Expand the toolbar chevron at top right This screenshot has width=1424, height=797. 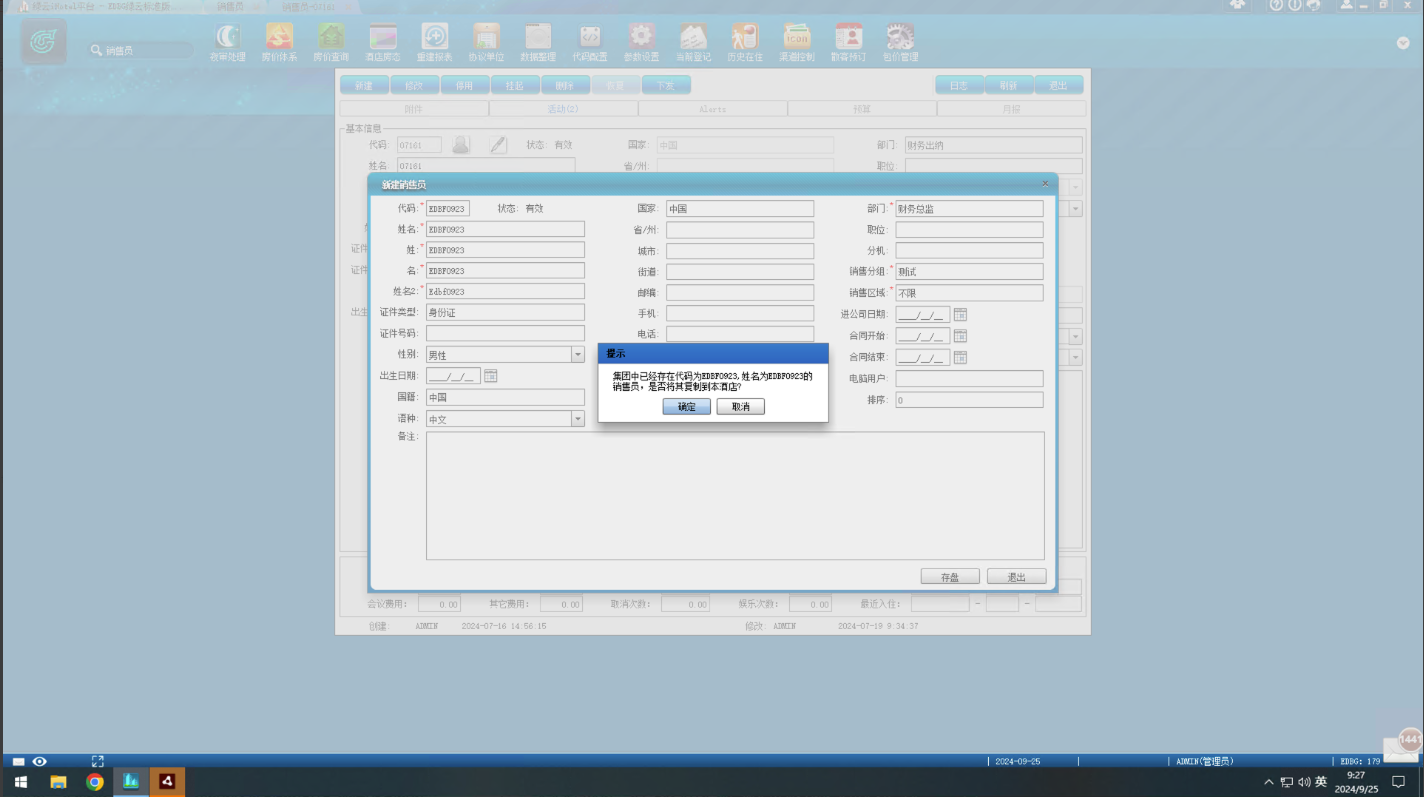point(1403,43)
